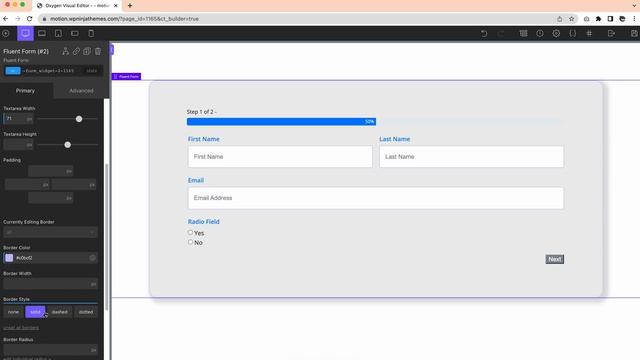Open the History clock icon

coord(540,33)
